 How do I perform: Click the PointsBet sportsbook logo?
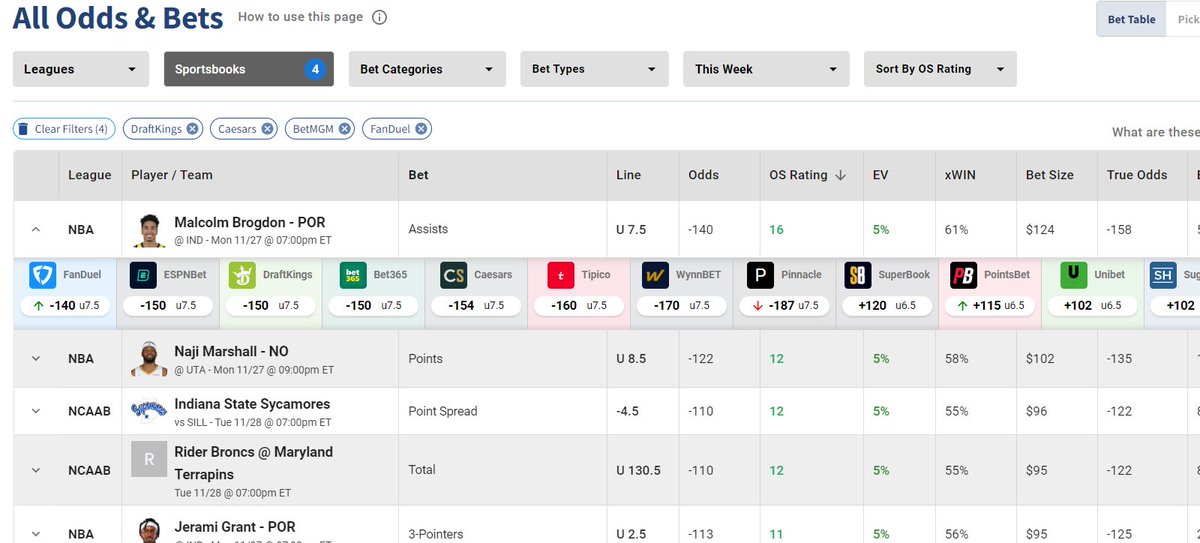pos(963,275)
